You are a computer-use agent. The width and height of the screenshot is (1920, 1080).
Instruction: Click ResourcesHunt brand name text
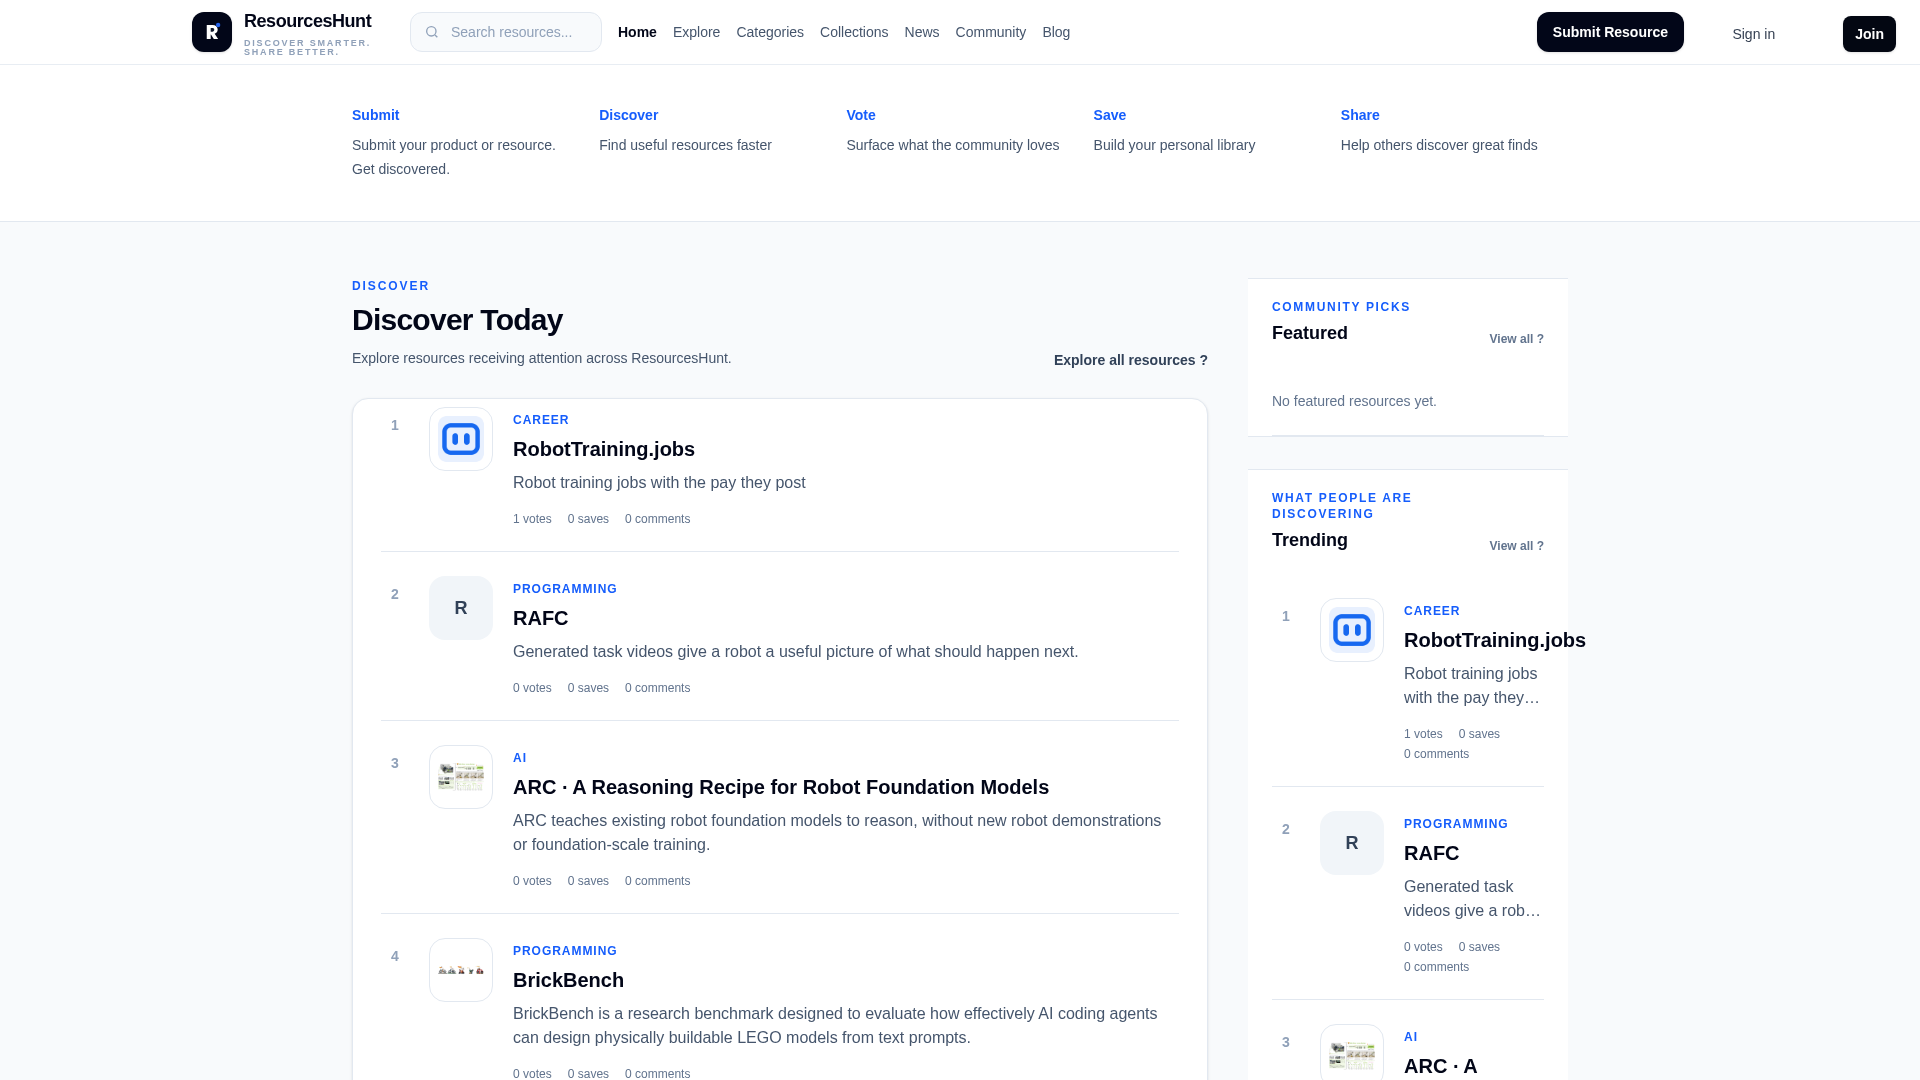[307, 21]
